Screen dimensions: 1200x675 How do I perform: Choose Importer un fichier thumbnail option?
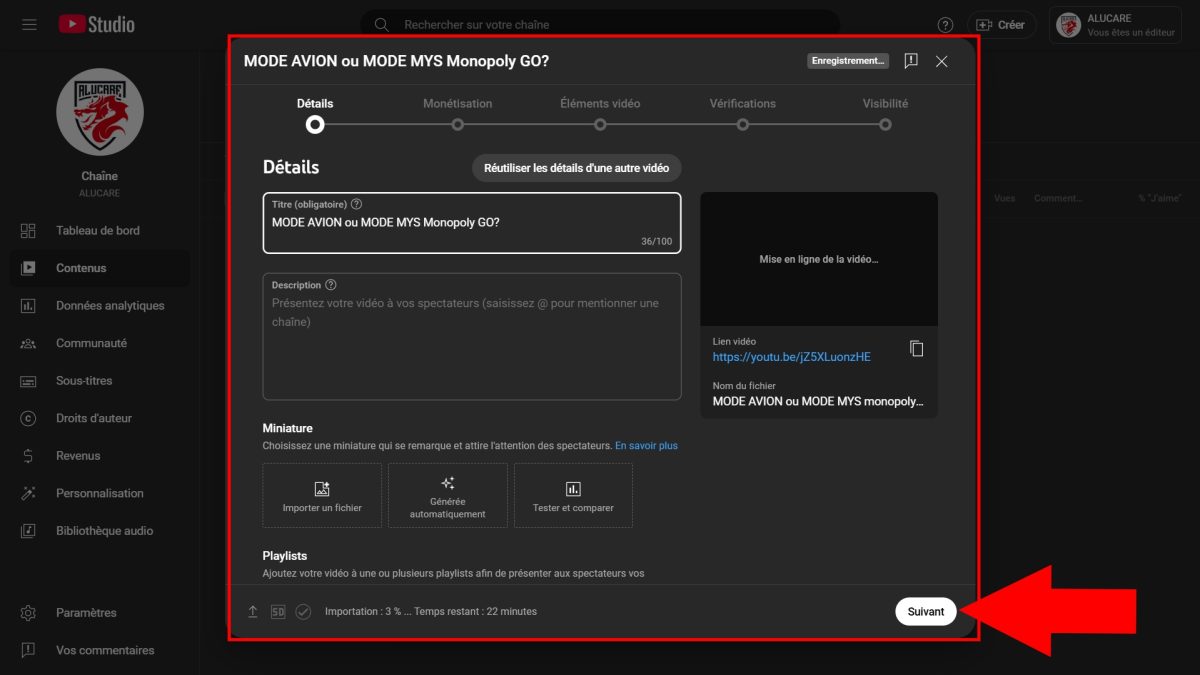coord(322,495)
